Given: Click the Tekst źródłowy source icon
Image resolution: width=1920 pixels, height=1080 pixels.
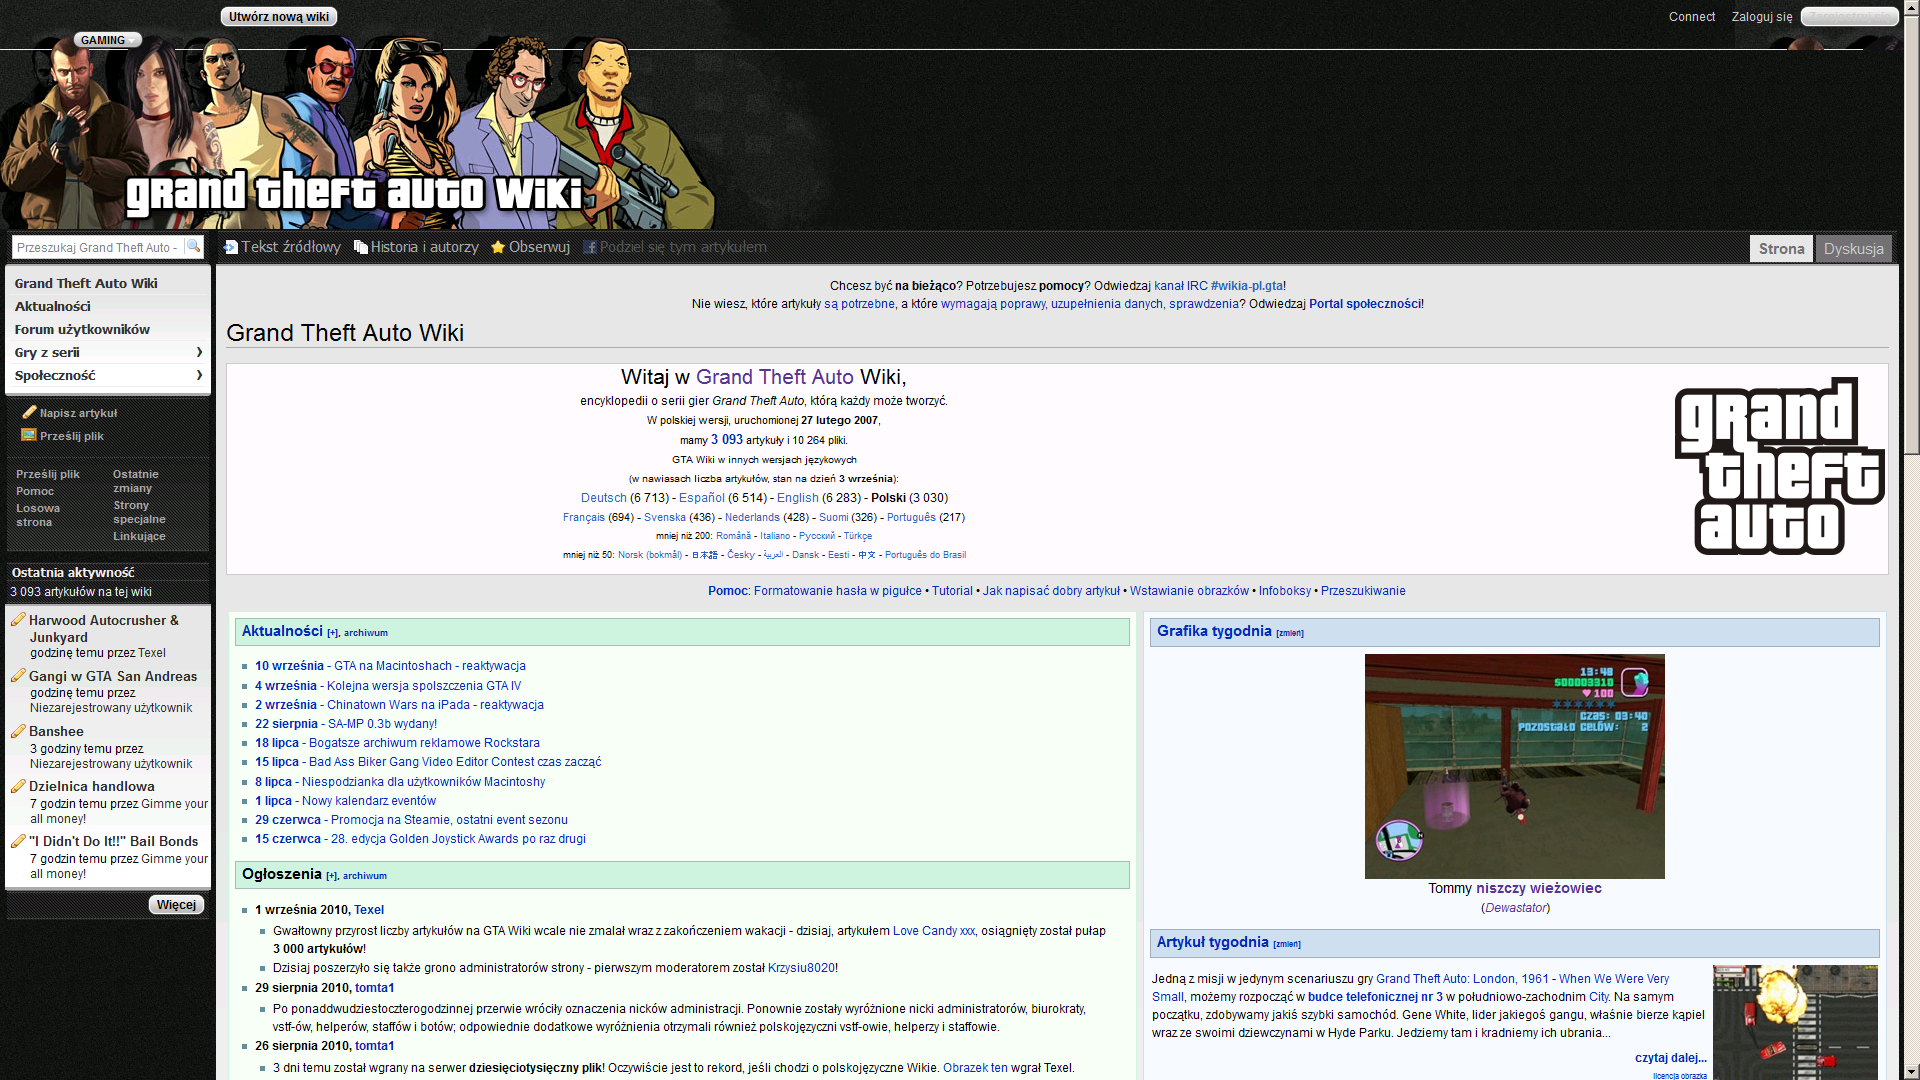Looking at the screenshot, I should coord(231,247).
